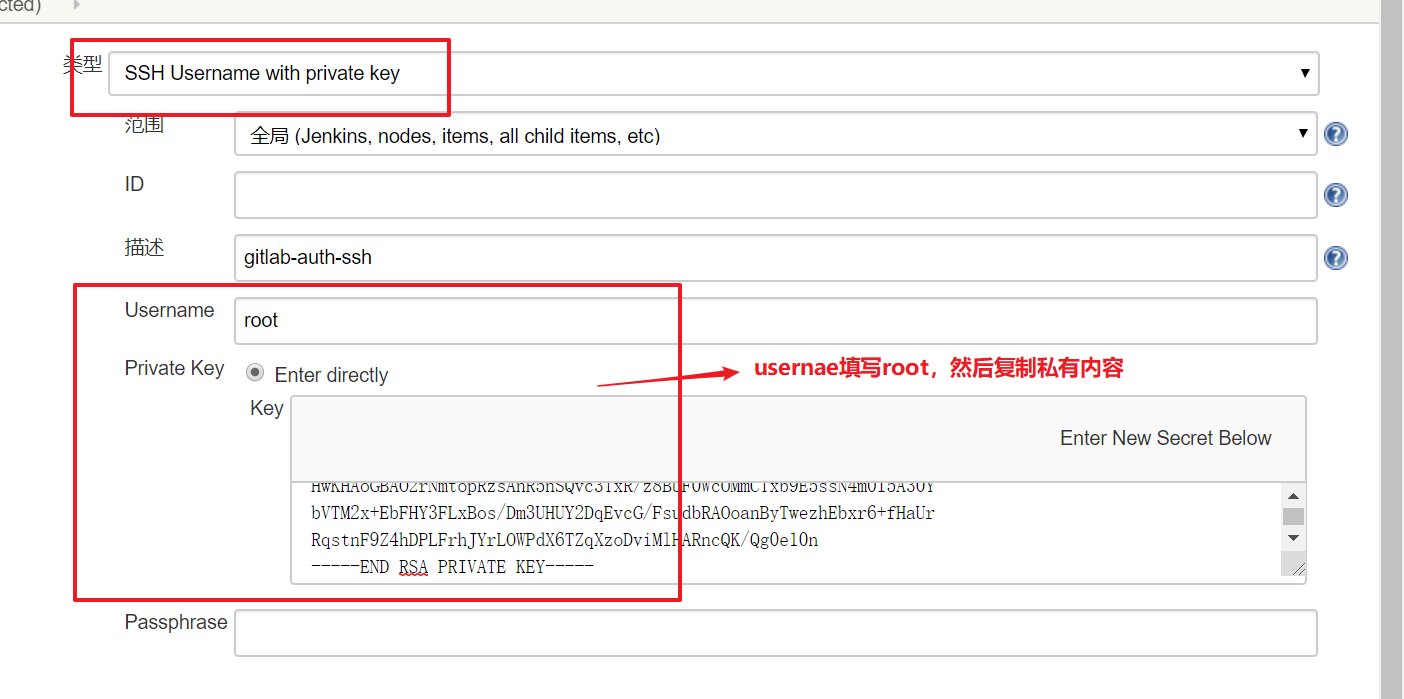Screen dimensions: 1404x699
Task: Click the "Enter New Secret Below" text
Action: pyautogui.click(x=1166, y=438)
